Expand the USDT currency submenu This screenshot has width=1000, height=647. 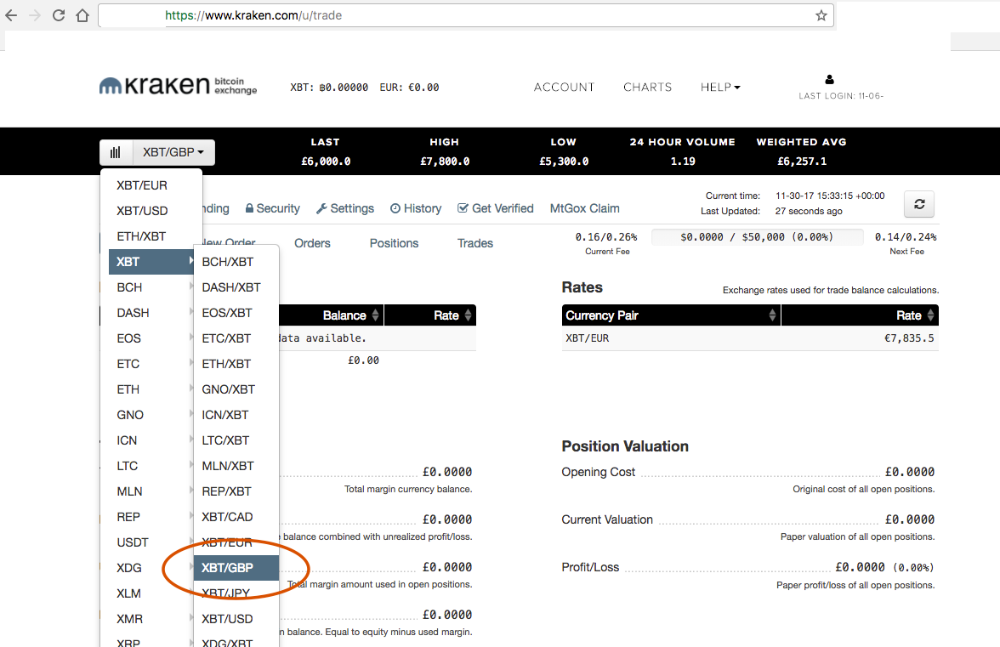tap(151, 543)
